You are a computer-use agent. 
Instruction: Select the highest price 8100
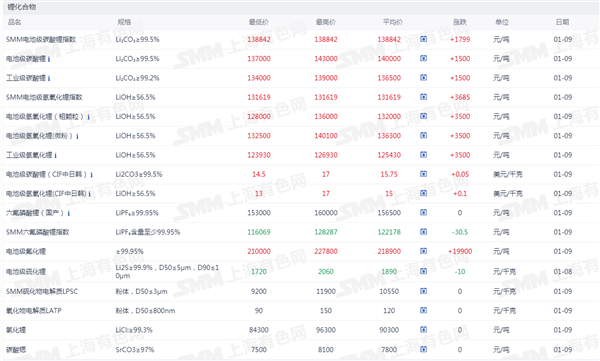click(x=326, y=350)
